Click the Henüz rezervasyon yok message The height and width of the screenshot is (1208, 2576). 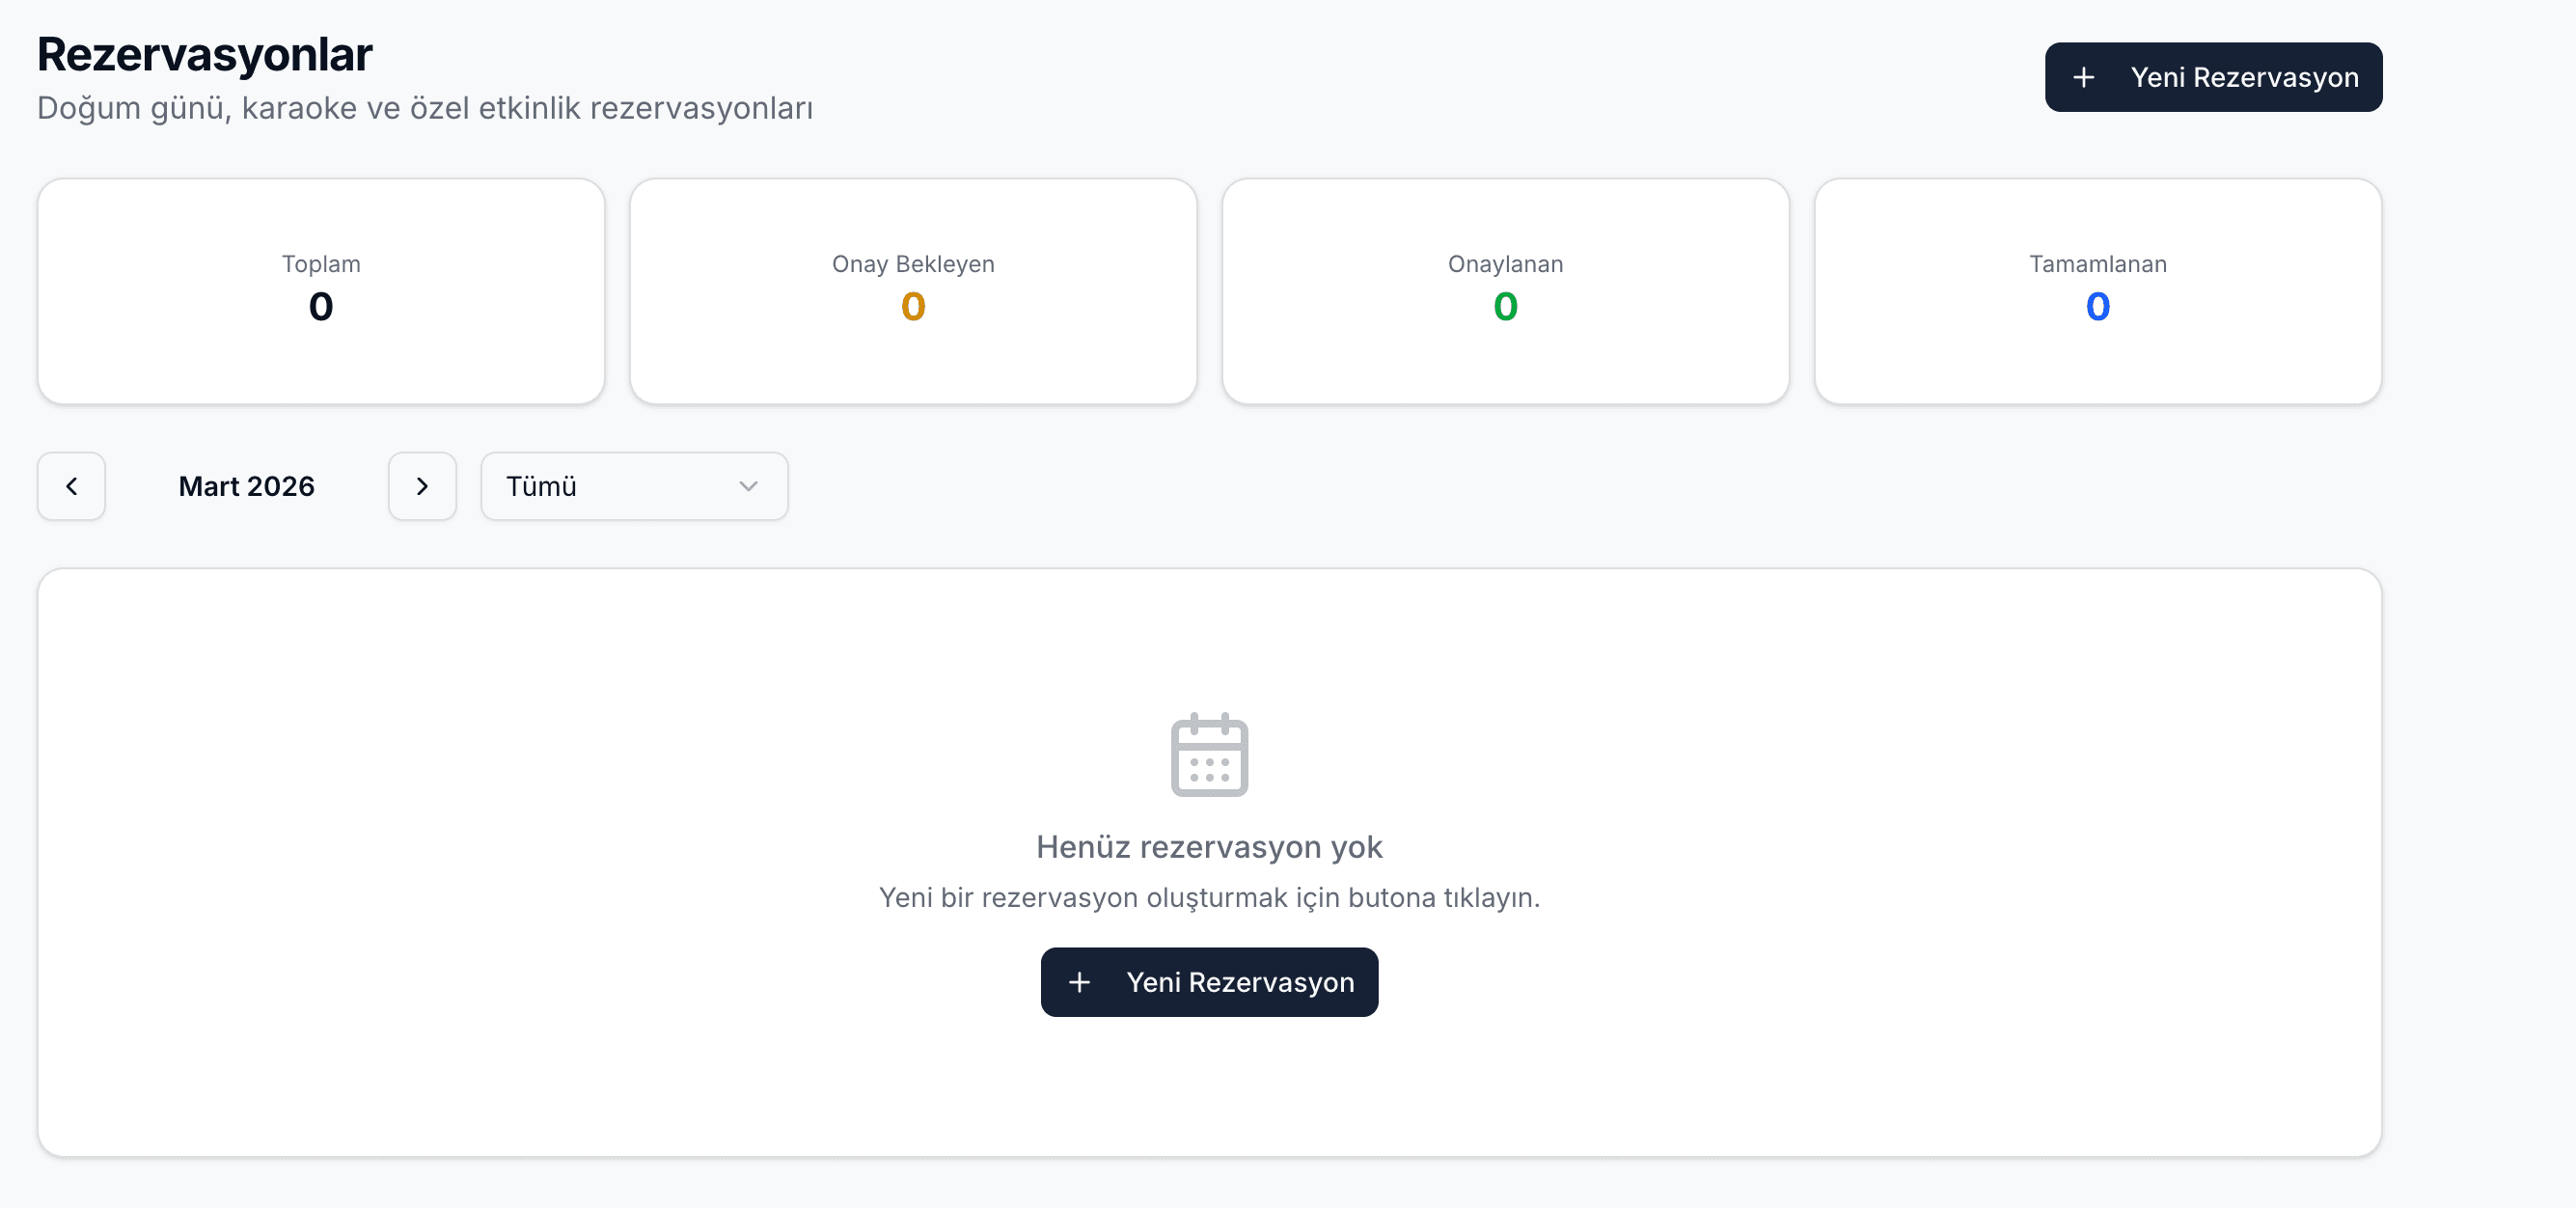[x=1209, y=847]
